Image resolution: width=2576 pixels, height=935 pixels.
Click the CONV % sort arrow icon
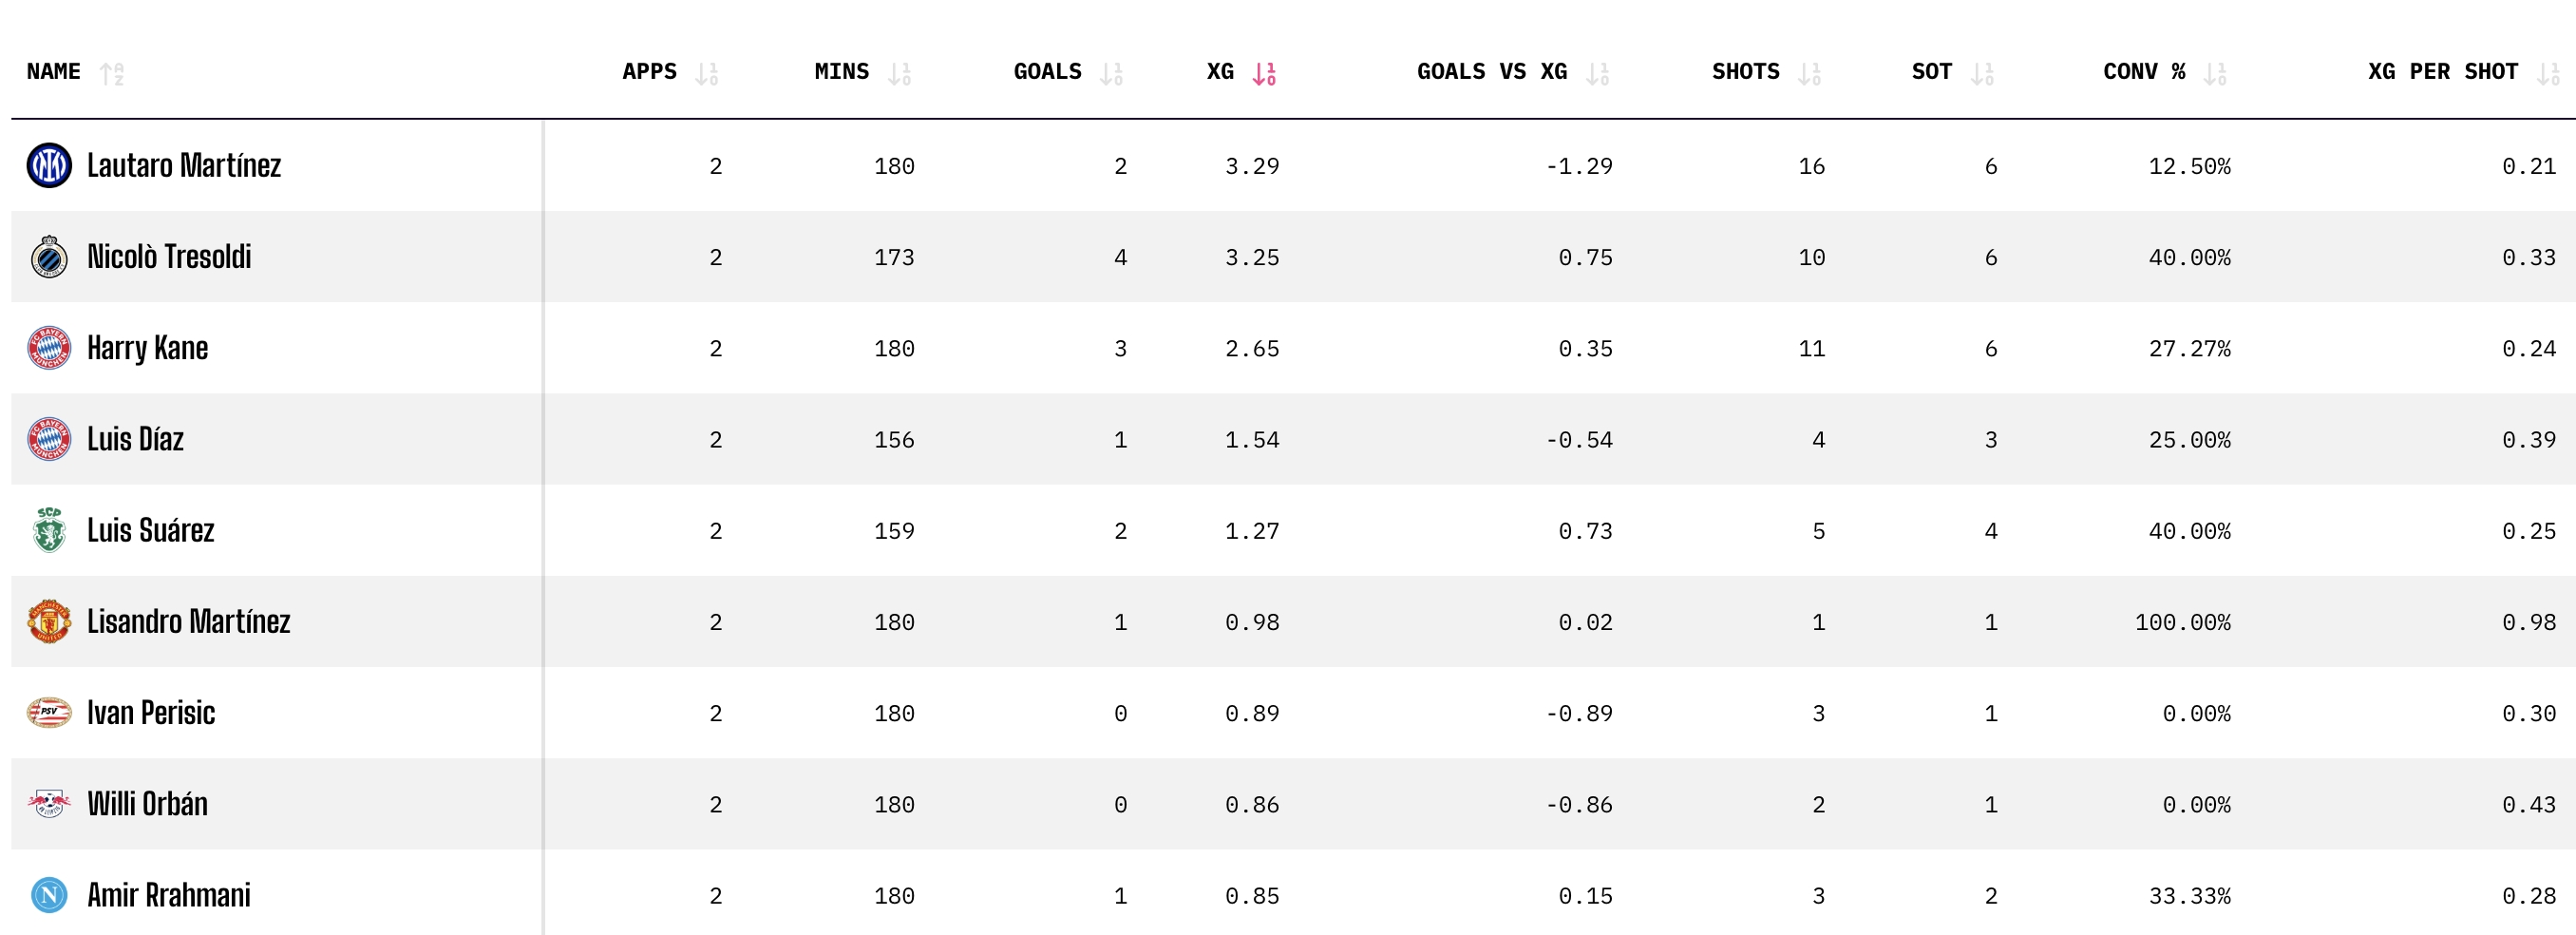click(2216, 73)
